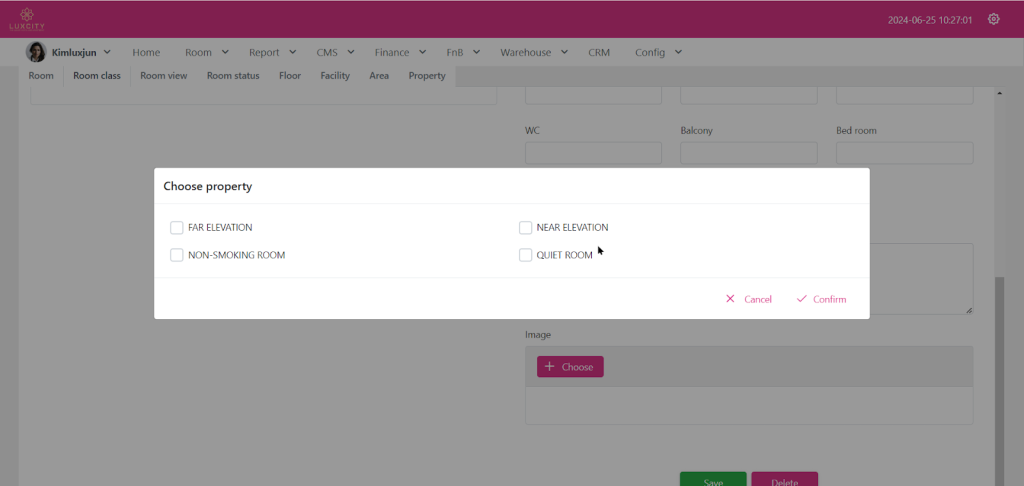Expand the Warehouse dropdown menu
The width and height of the screenshot is (1024, 486).
(x=534, y=52)
